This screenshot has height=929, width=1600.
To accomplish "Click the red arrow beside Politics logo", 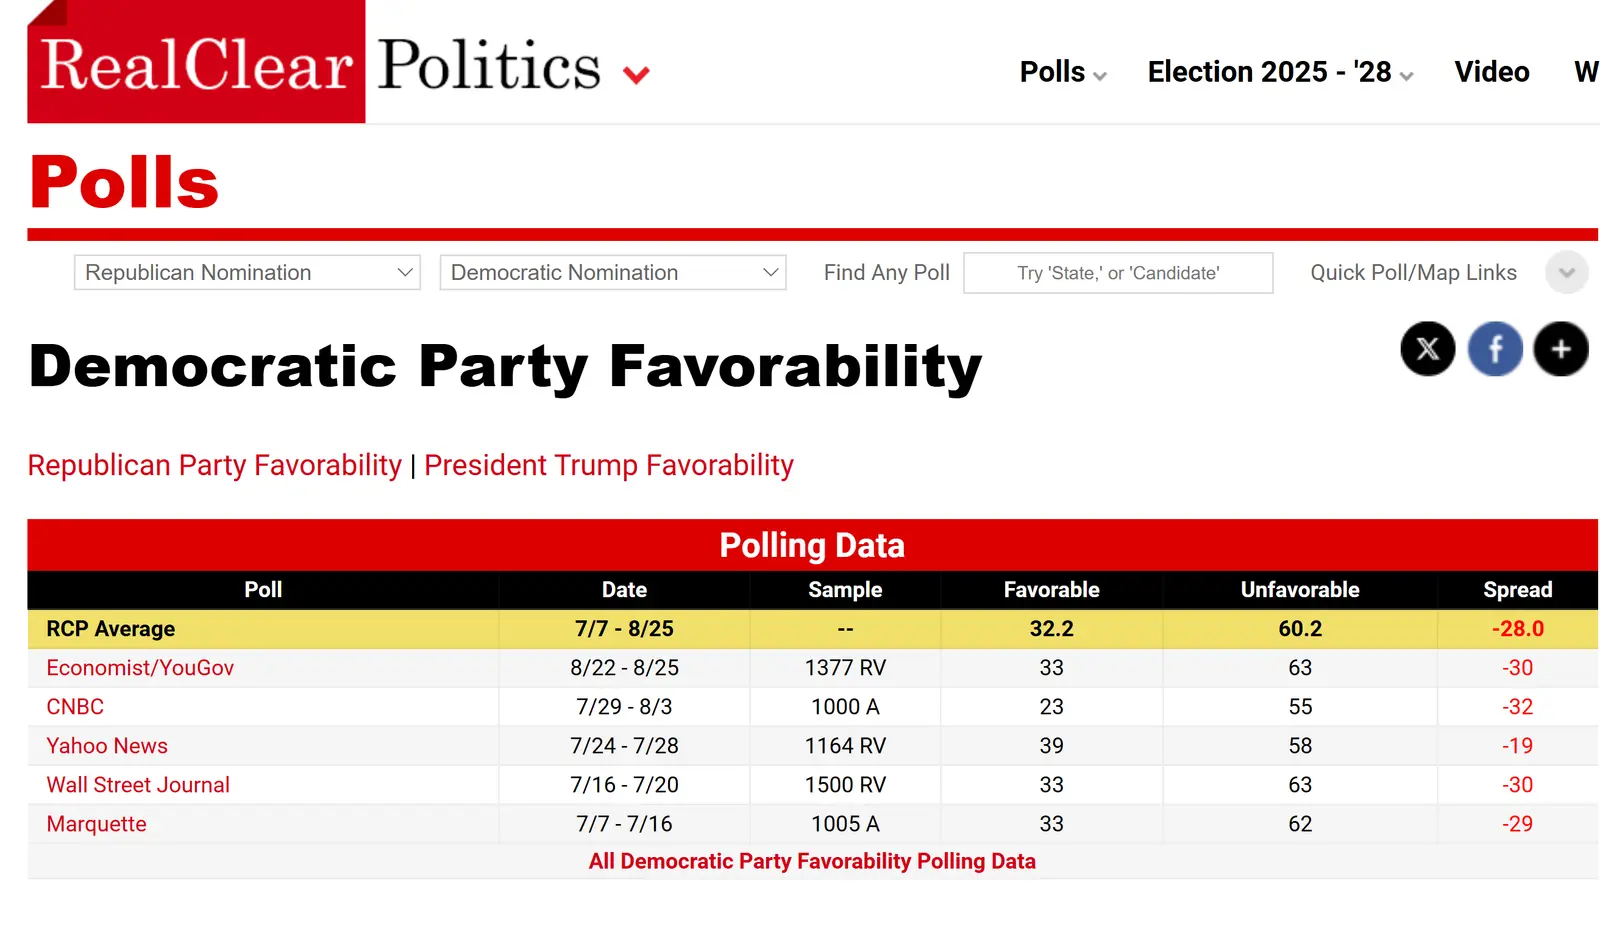I will point(636,74).
